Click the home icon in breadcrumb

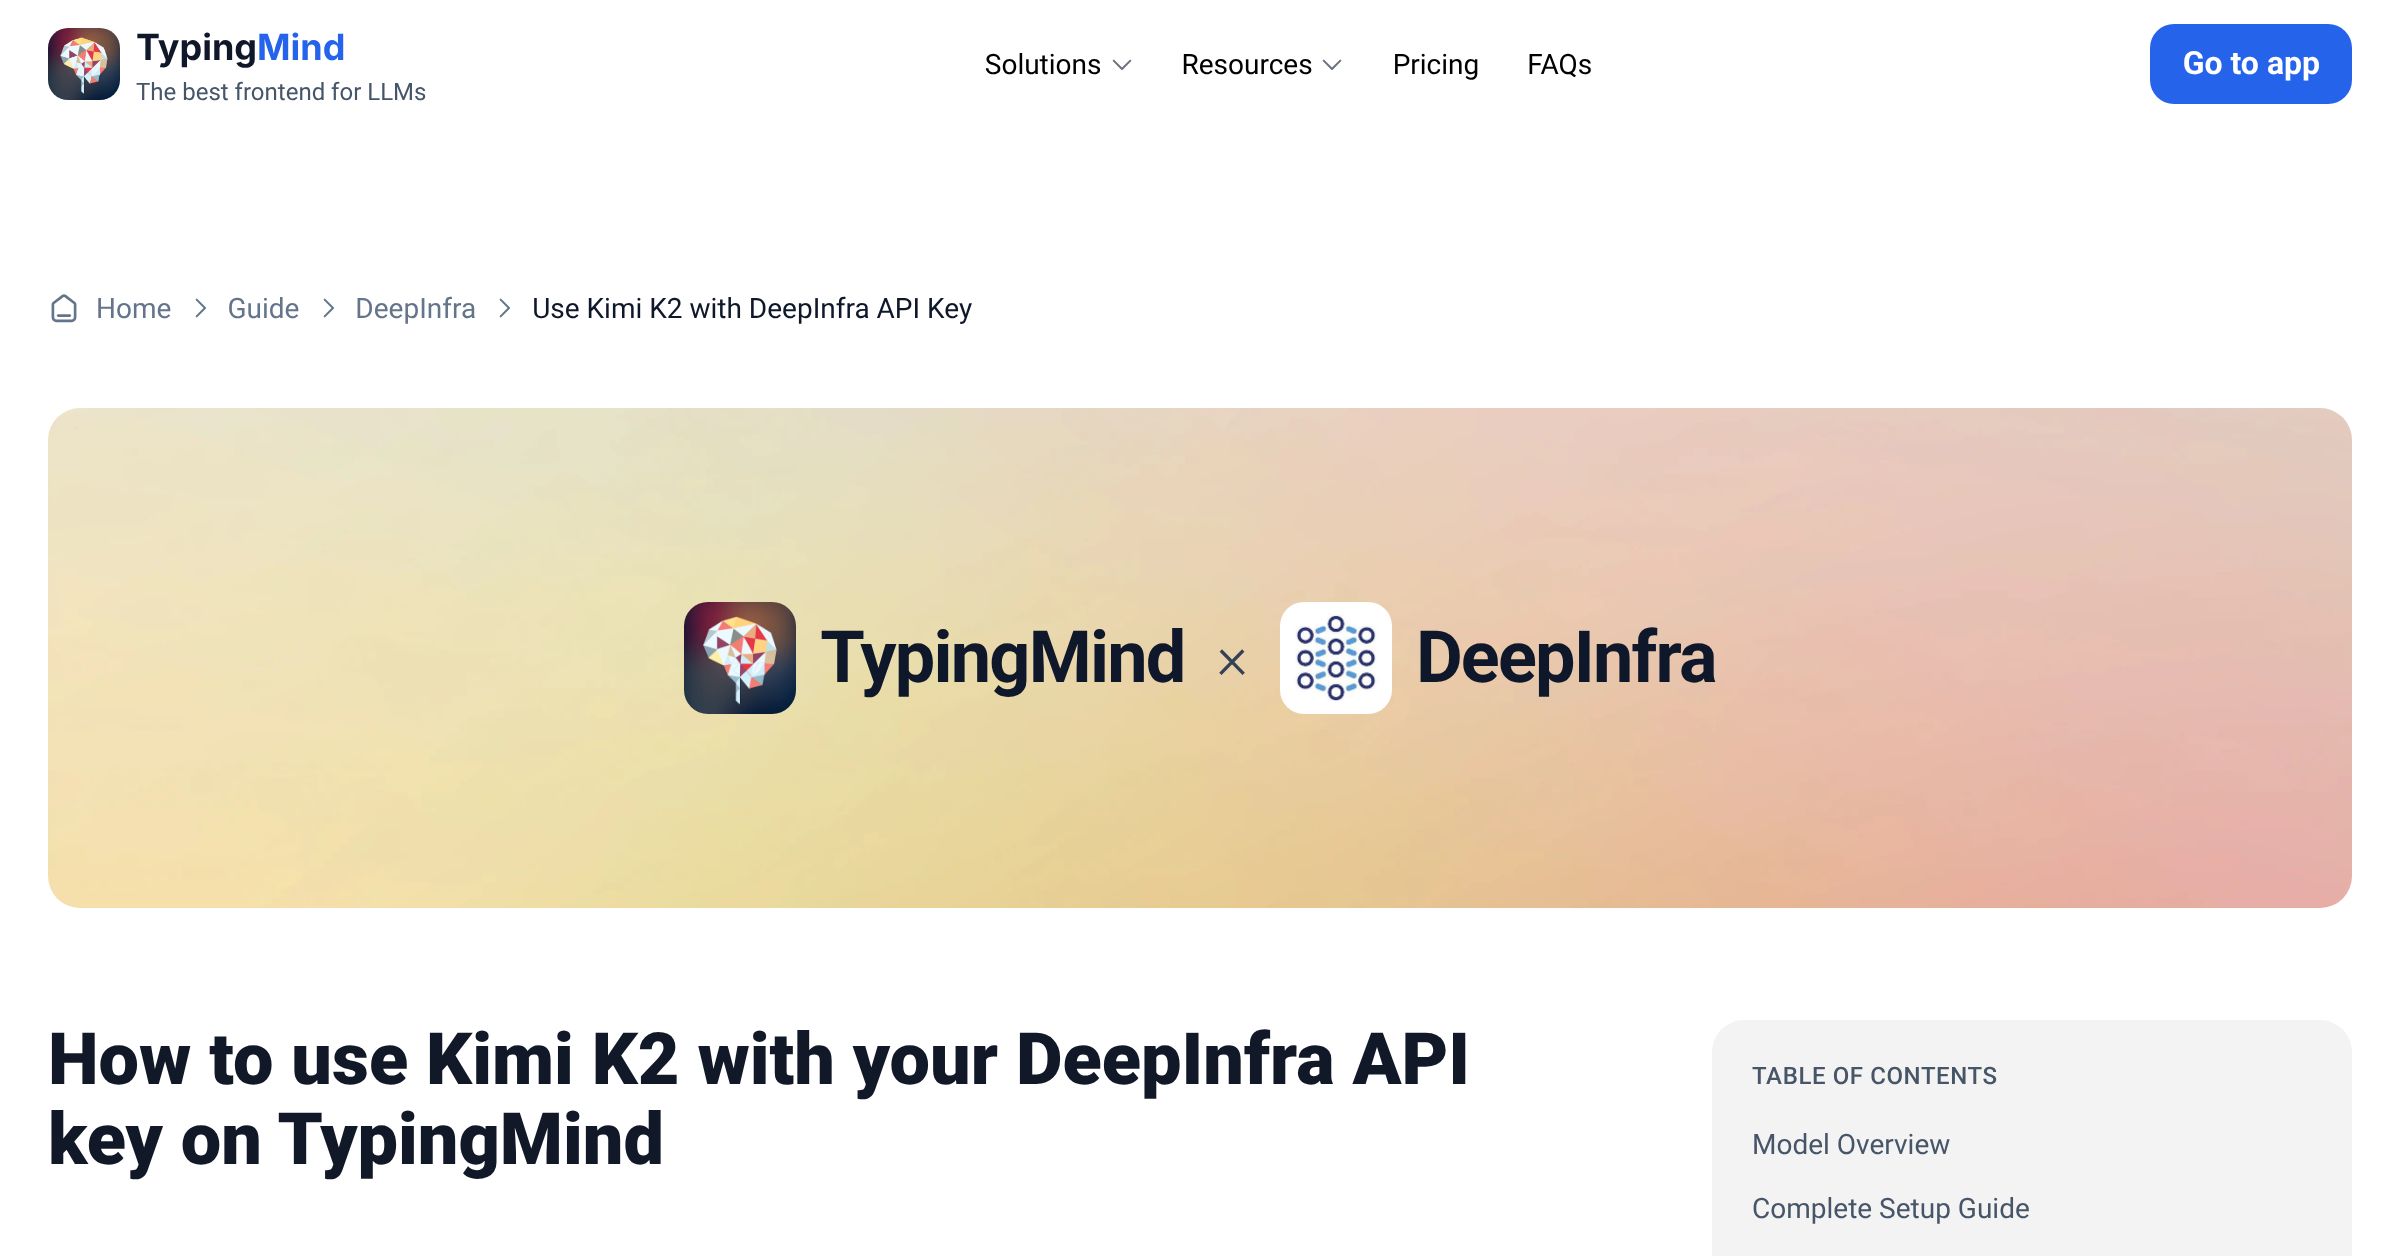[64, 309]
